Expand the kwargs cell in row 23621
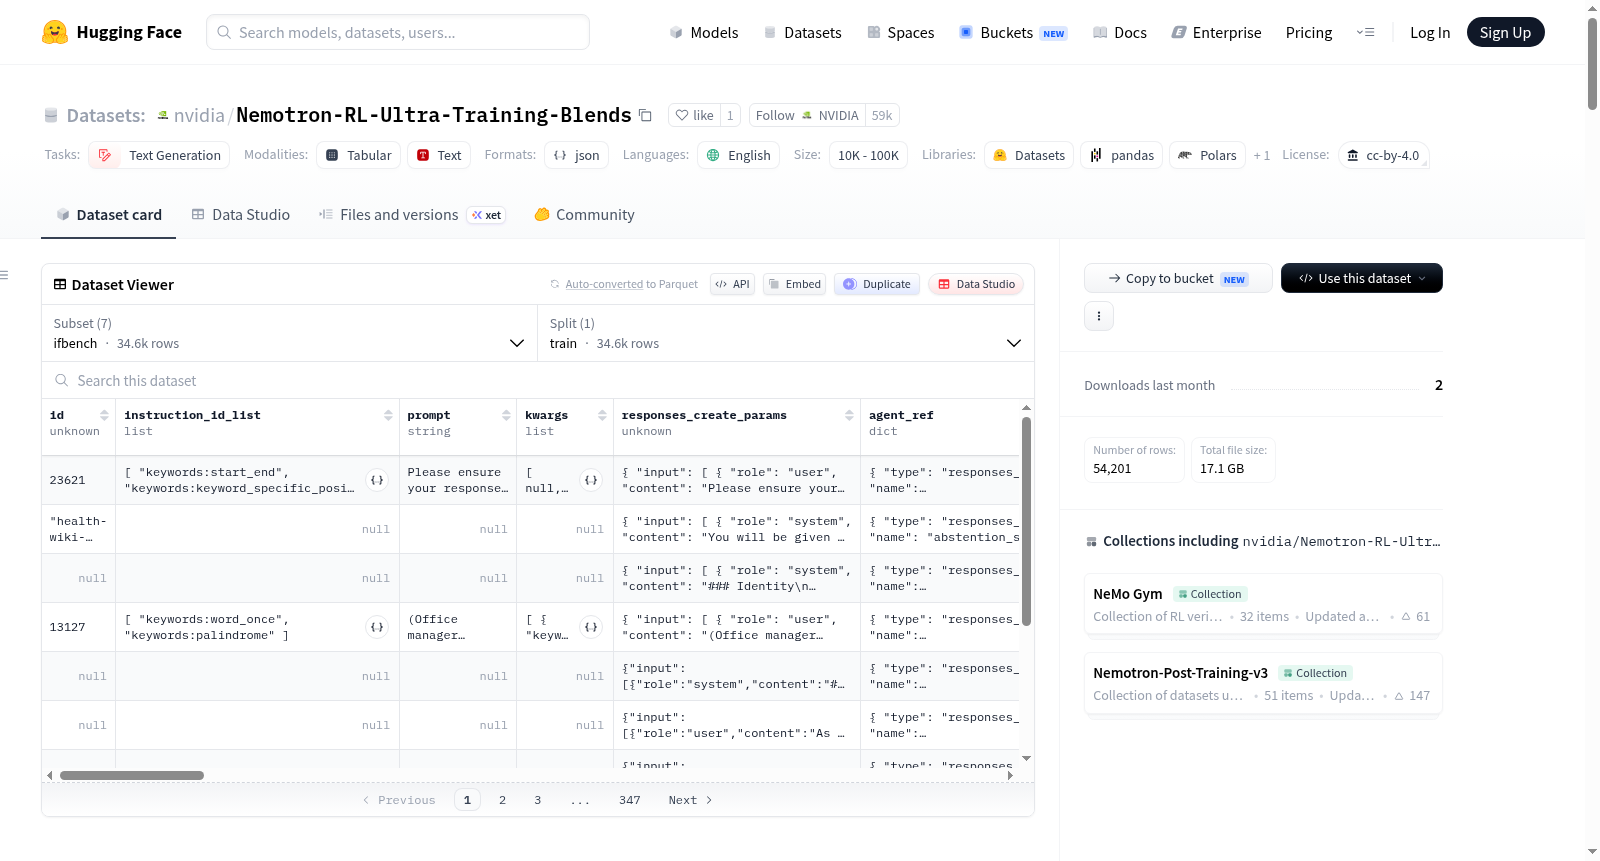The width and height of the screenshot is (1600, 861). [591, 480]
